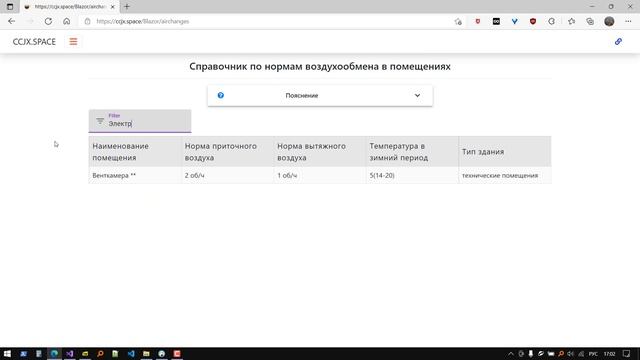Add page to favorites with star-plus icon
The image size is (640, 360).
[x=458, y=22]
